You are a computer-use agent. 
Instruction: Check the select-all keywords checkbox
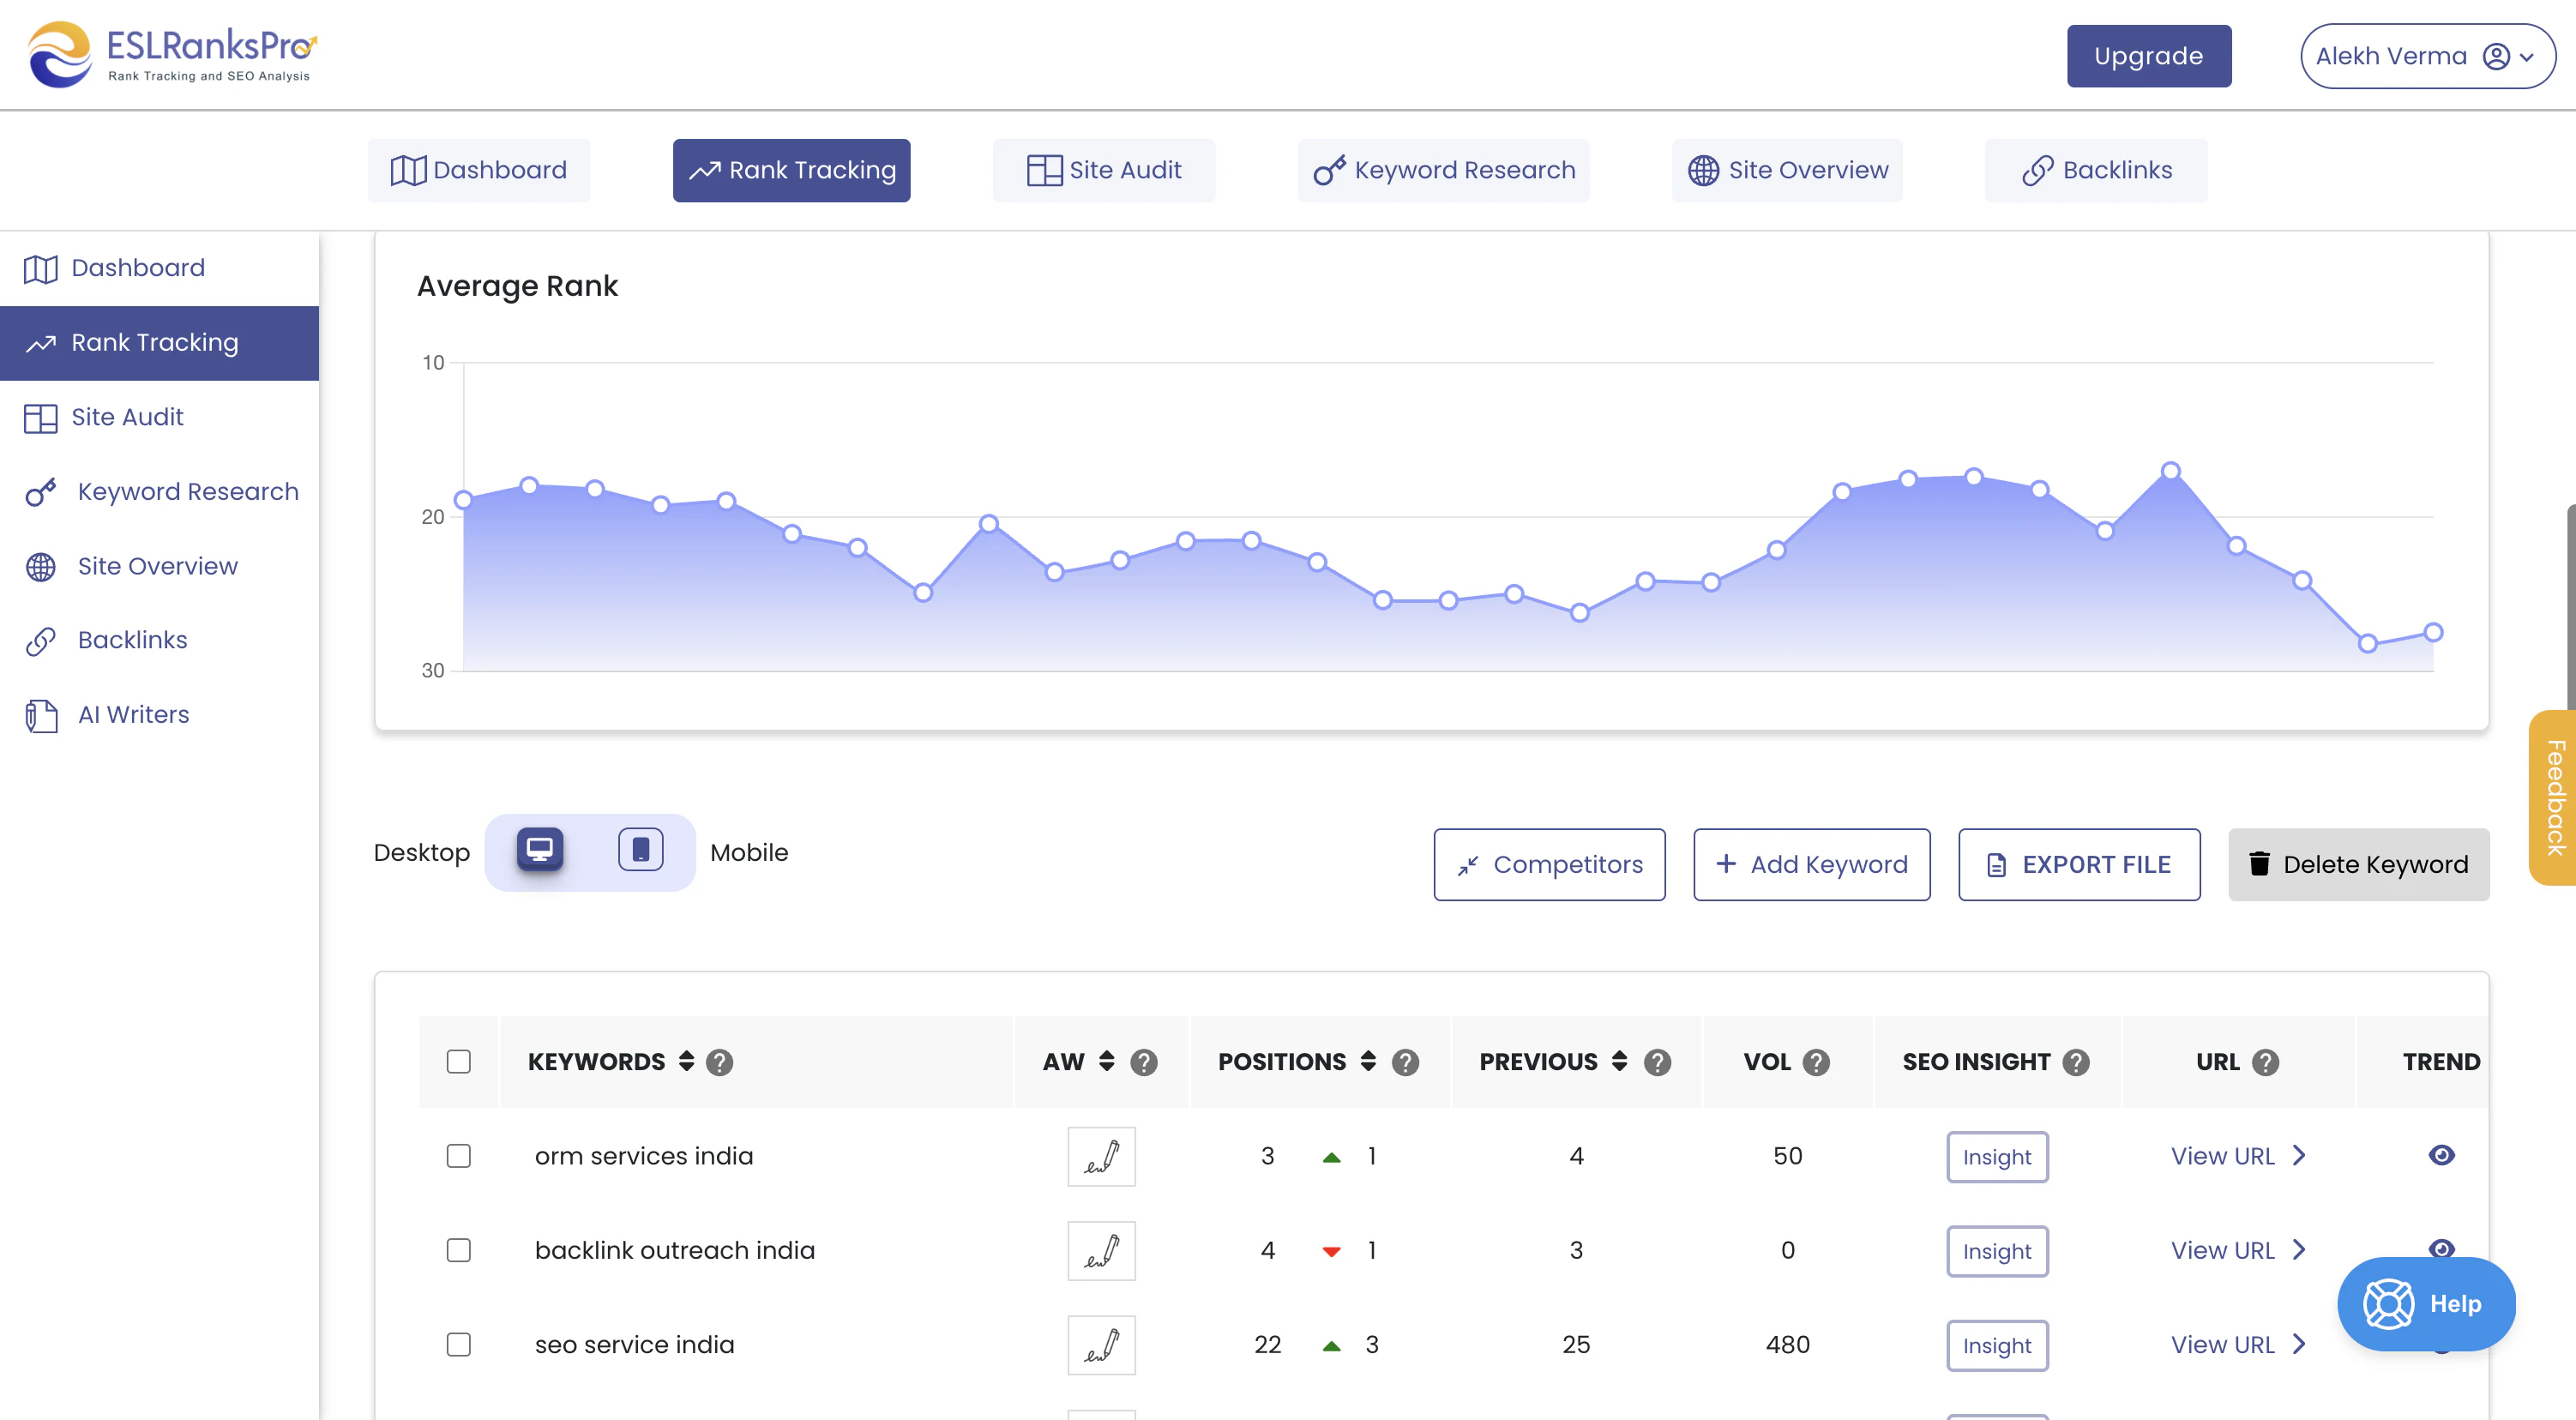coord(458,1062)
